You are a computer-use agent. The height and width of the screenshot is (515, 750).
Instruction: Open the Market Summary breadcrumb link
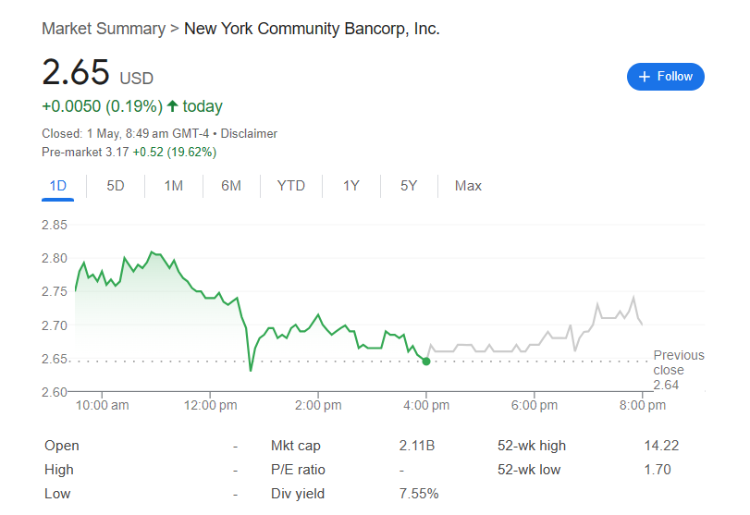(x=103, y=29)
